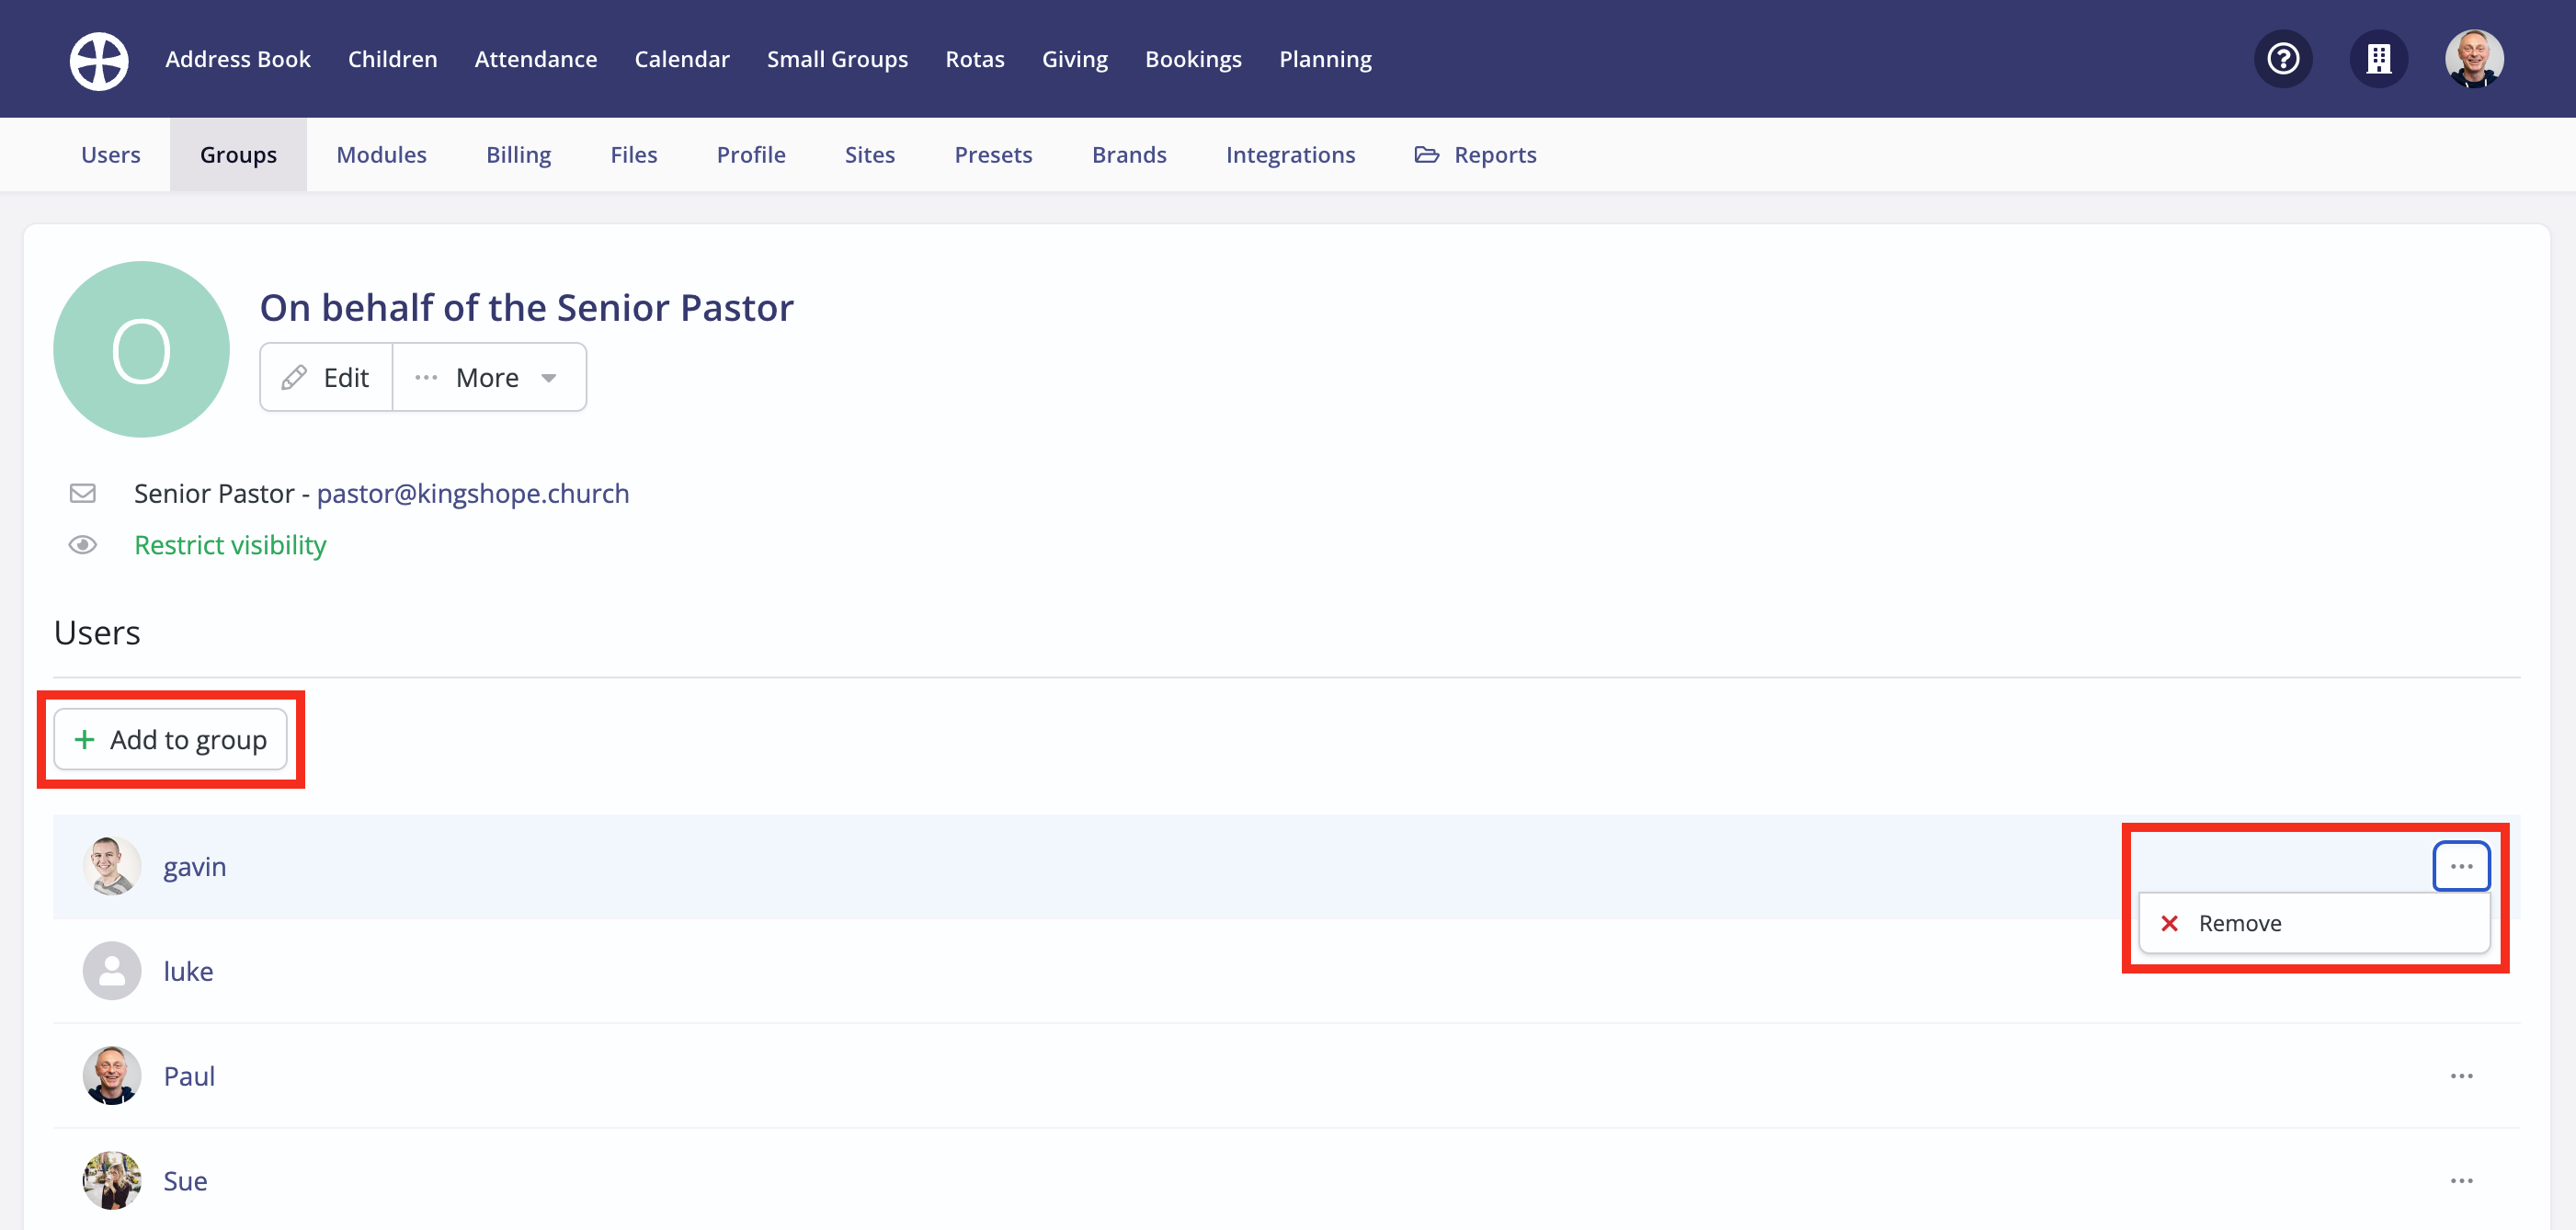Open user luke's name link
Screen dimensions: 2576x1230
(x=188, y=971)
